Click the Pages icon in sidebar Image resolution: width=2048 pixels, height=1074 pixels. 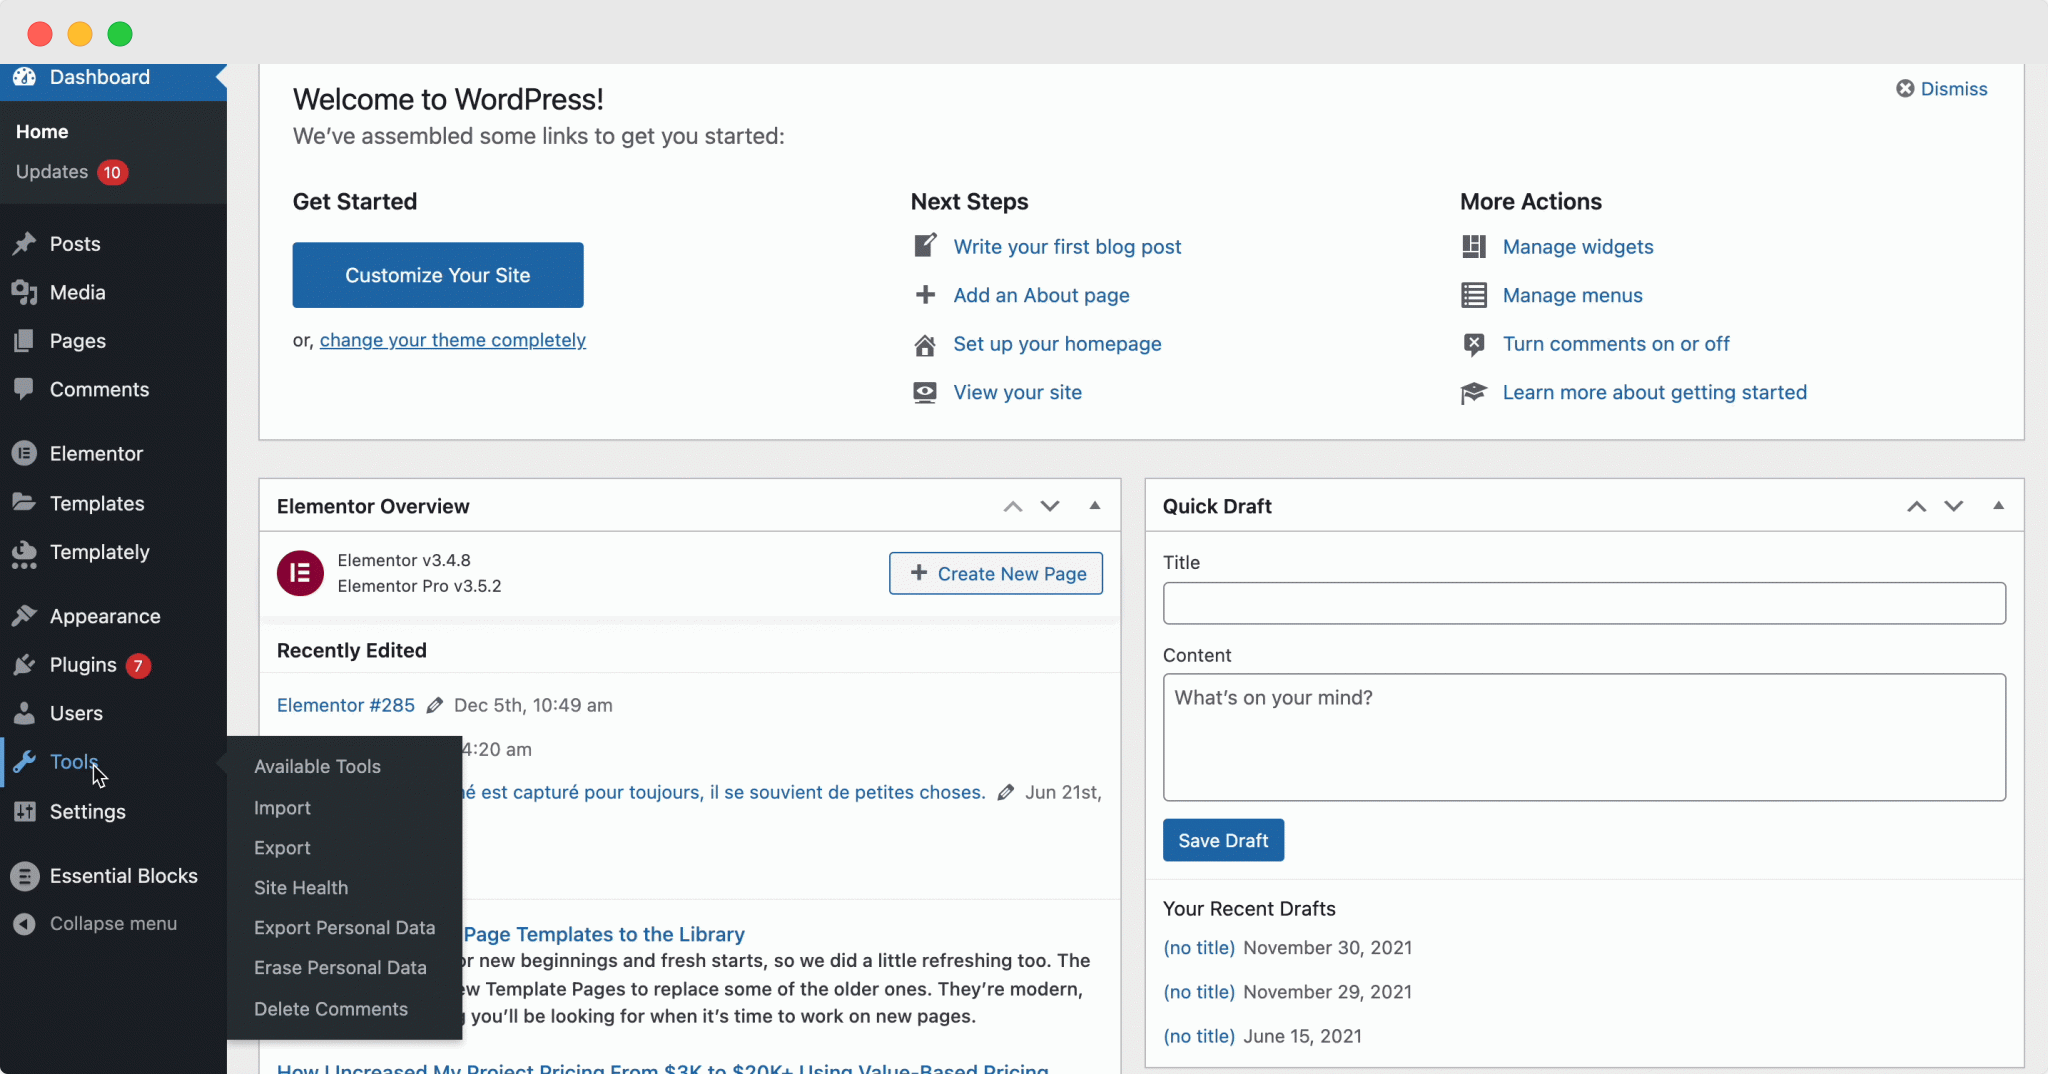24,341
